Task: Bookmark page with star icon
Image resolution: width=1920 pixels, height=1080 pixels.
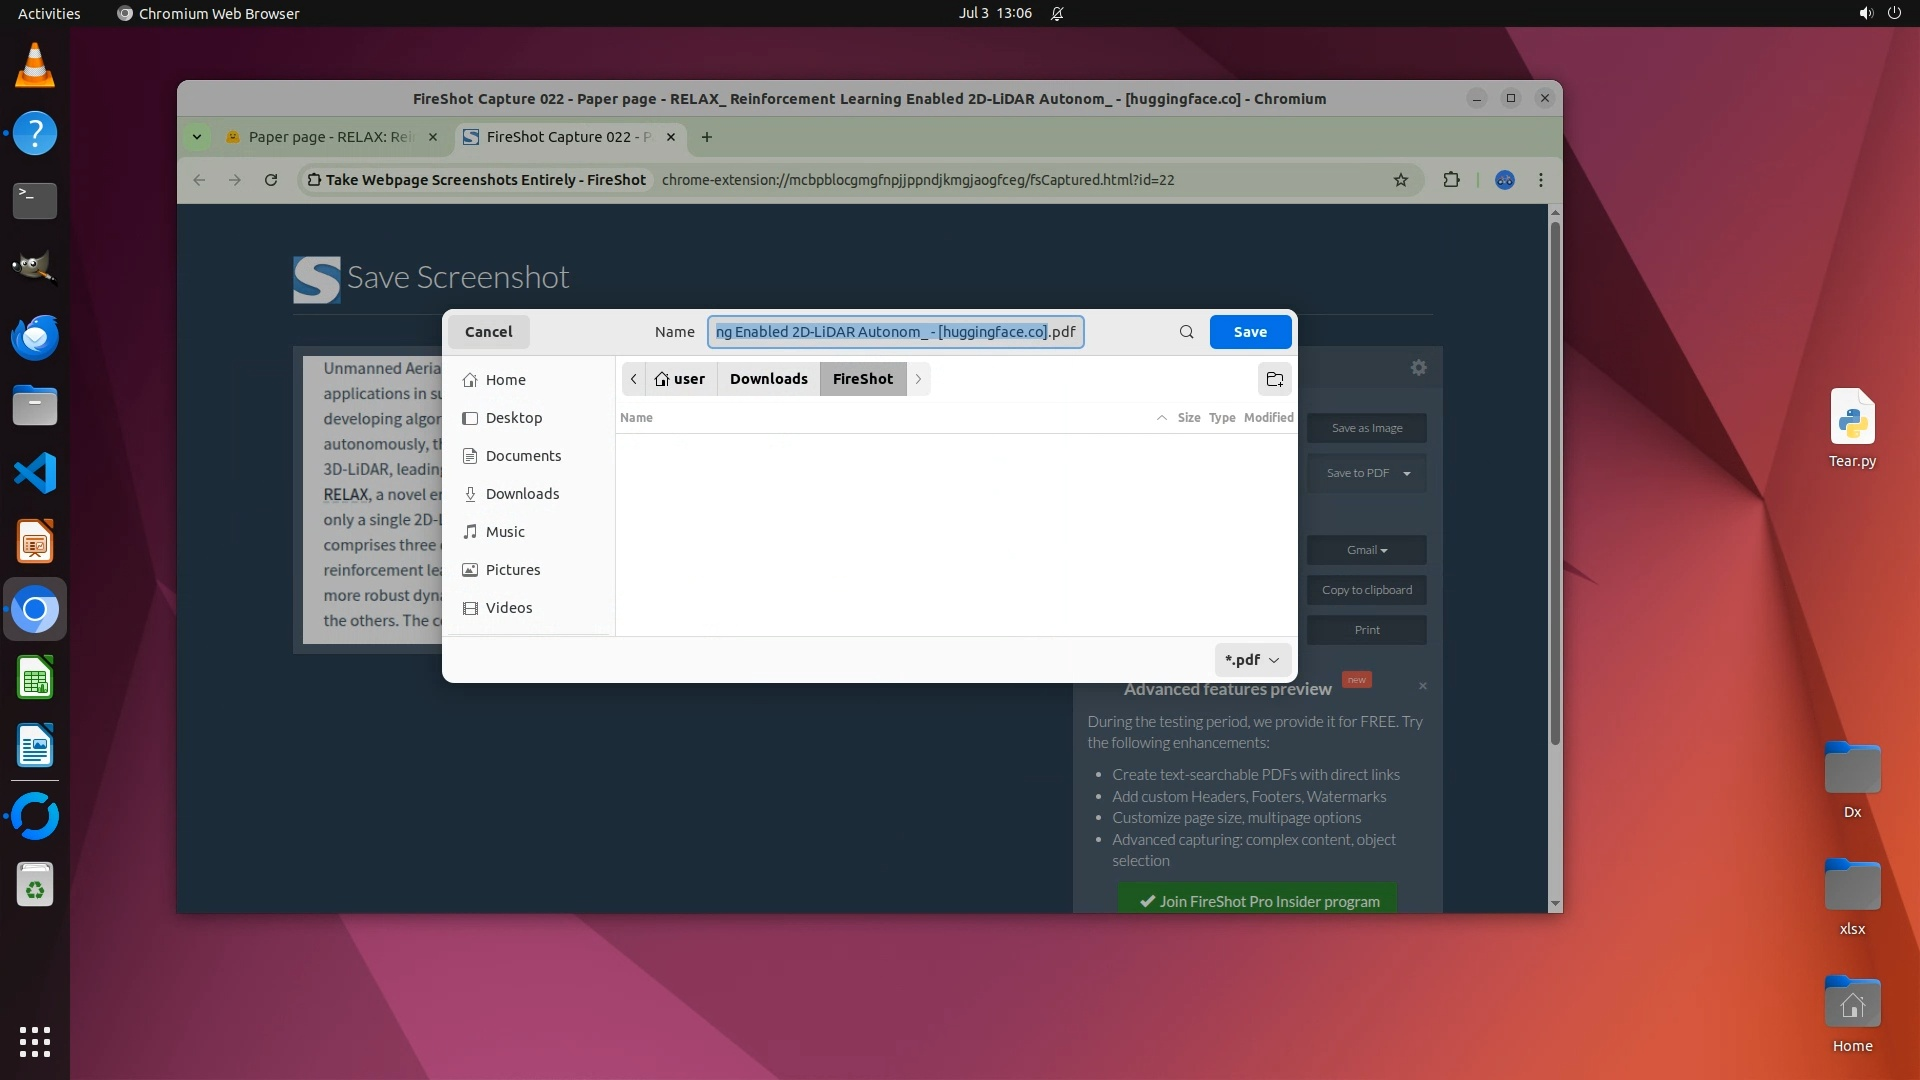Action: (x=1400, y=180)
